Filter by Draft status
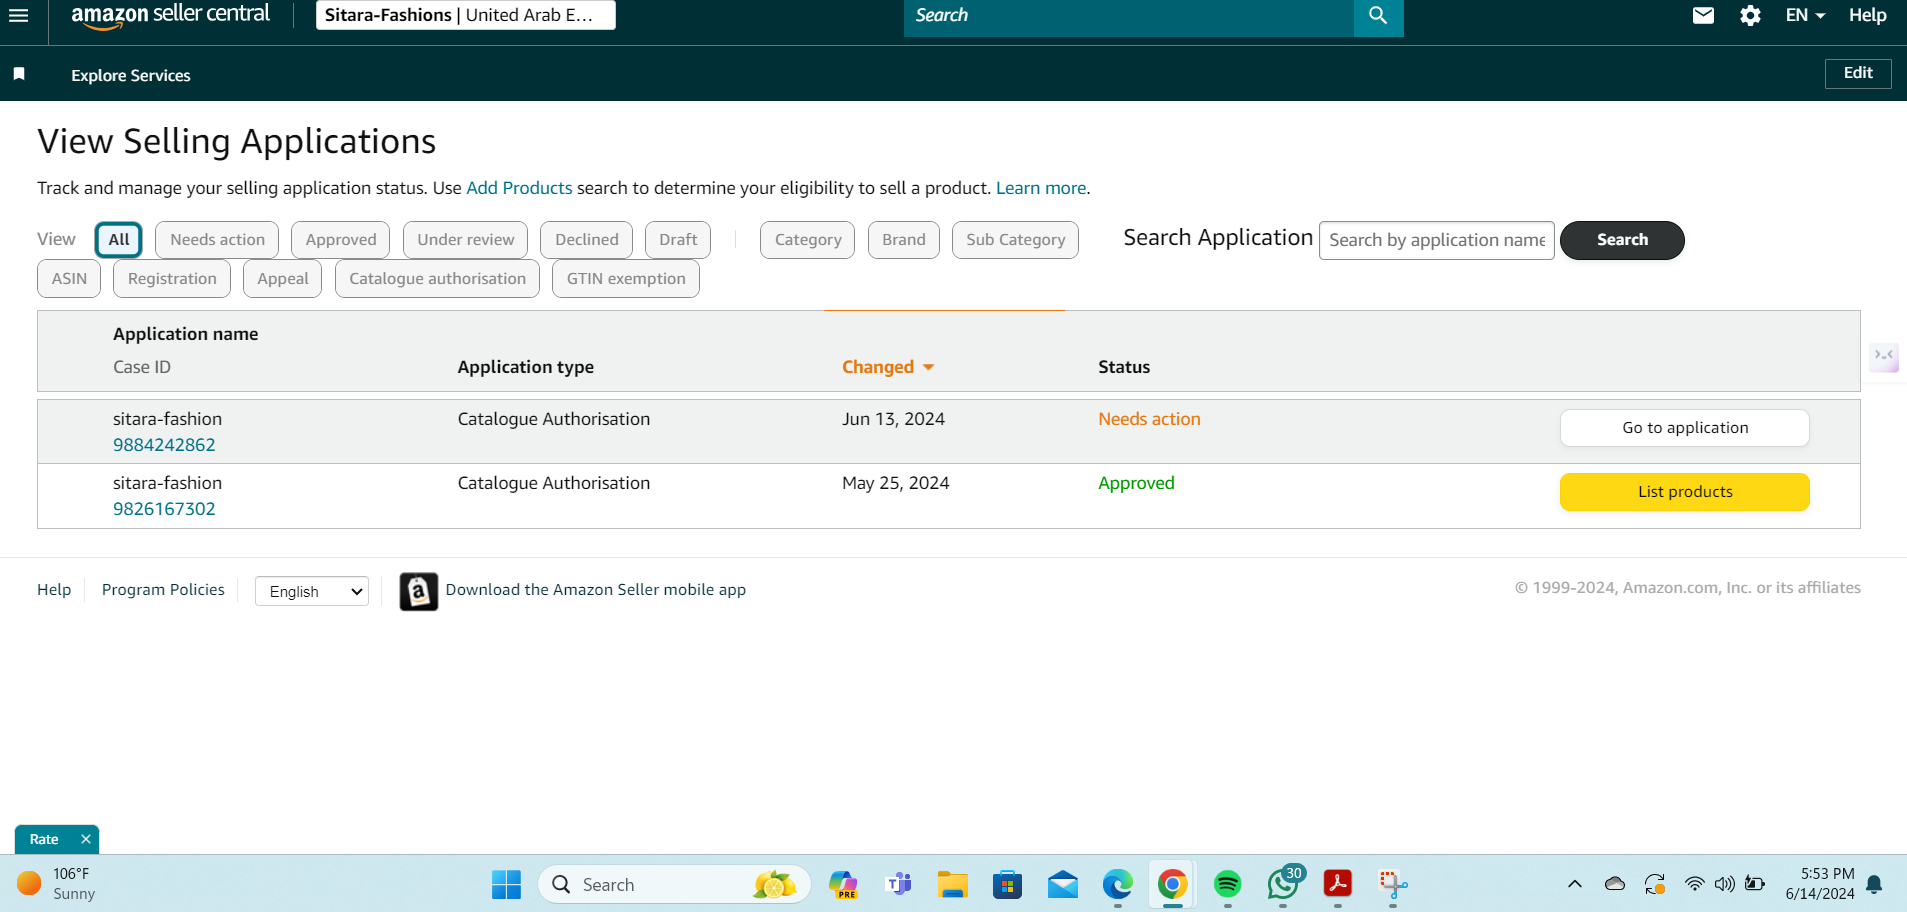 678,240
